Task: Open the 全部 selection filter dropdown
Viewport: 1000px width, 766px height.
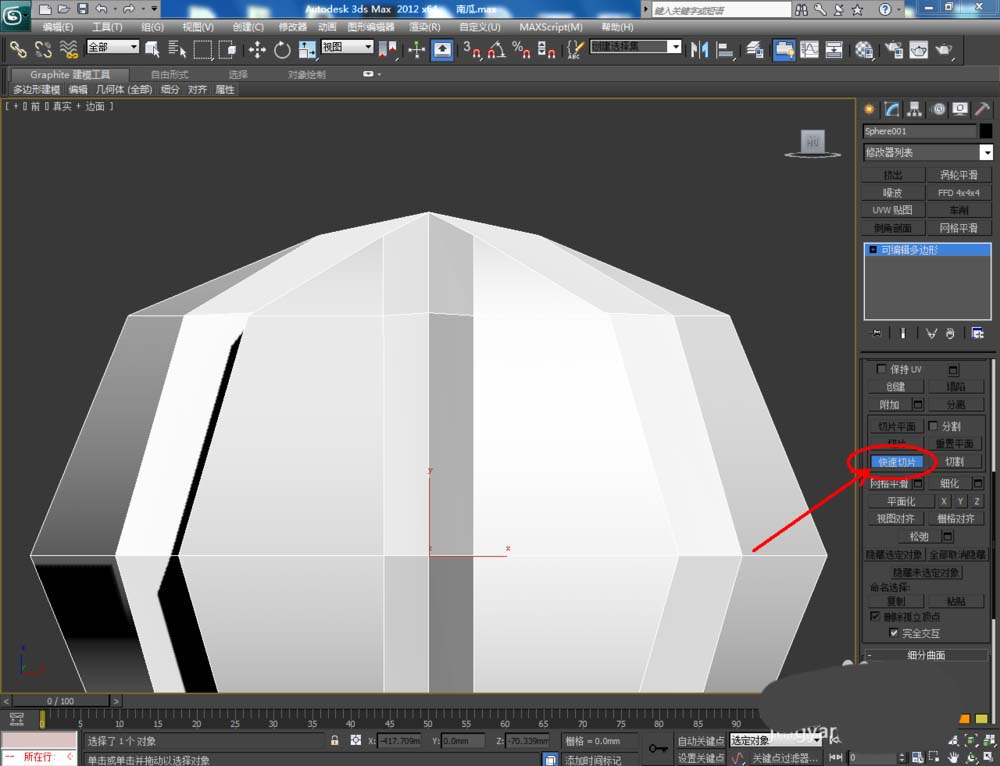Action: pos(113,47)
